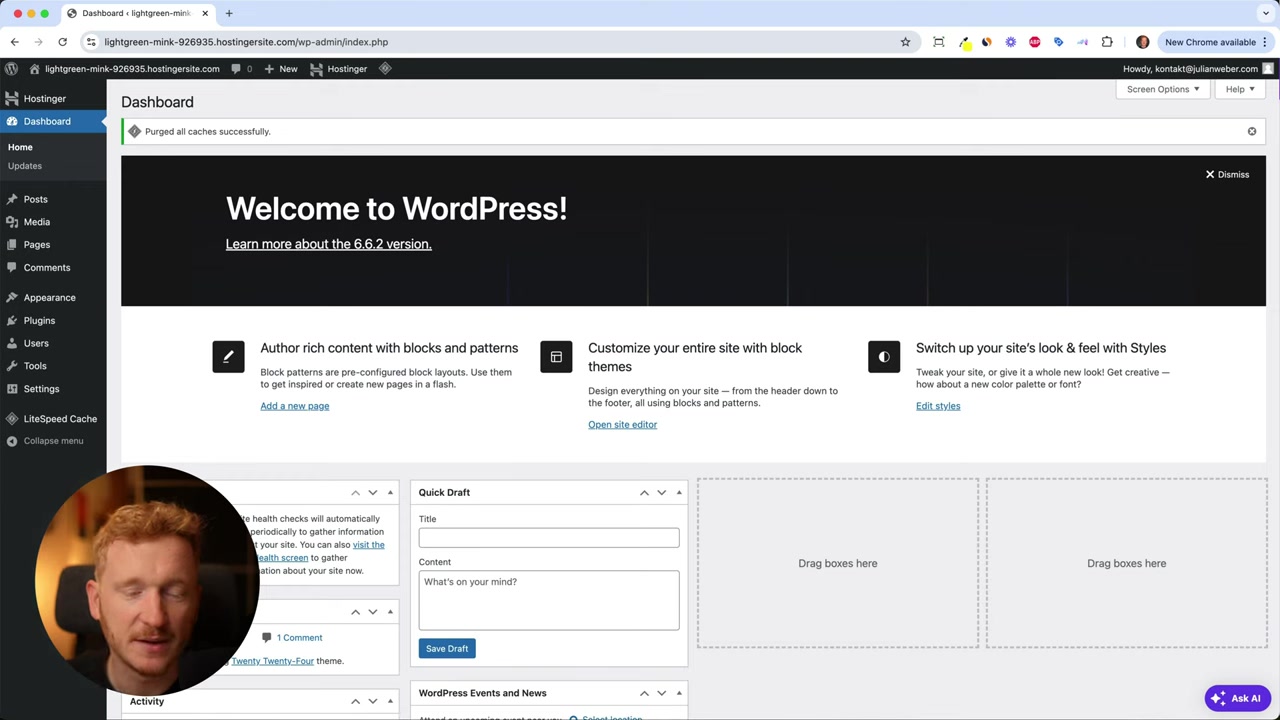1280x720 pixels.
Task: Click the Add a new page link
Action: pyautogui.click(x=294, y=406)
